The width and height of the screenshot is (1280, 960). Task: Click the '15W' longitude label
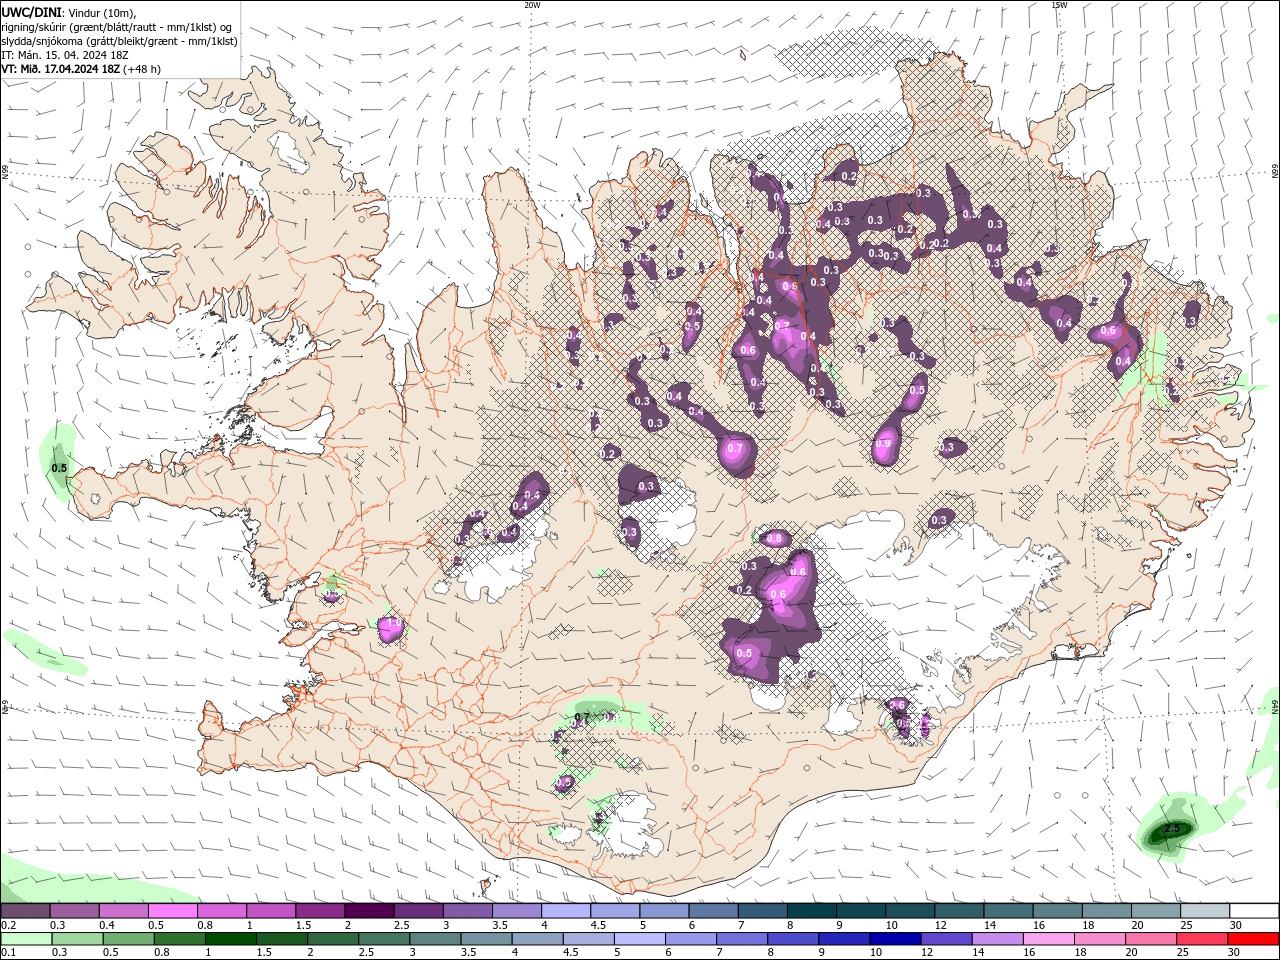(x=1060, y=5)
